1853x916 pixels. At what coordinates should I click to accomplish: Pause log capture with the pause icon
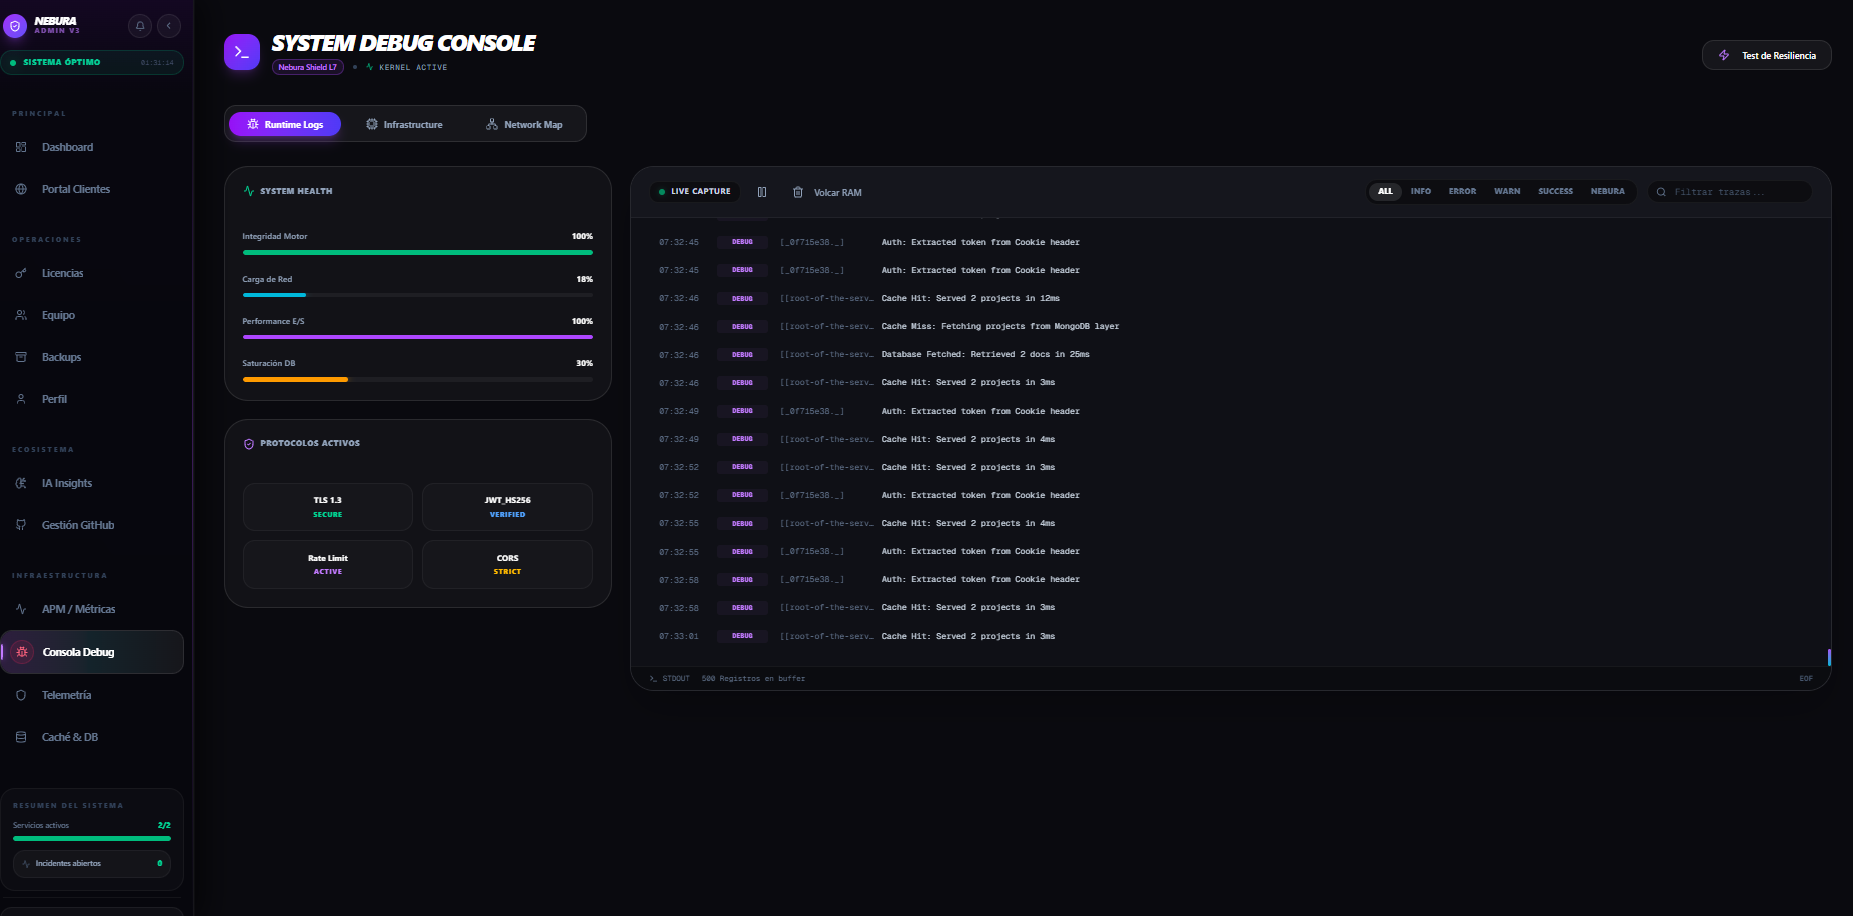tap(762, 192)
